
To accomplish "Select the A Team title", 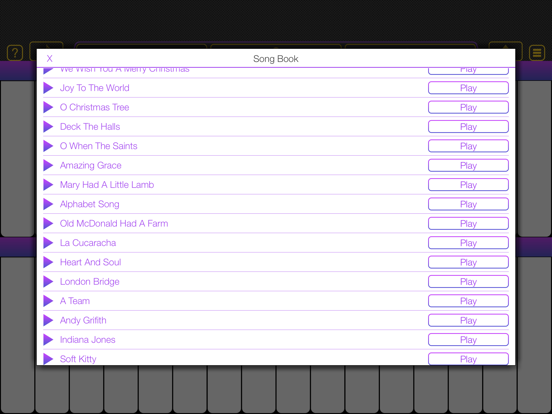I will tap(75, 301).
